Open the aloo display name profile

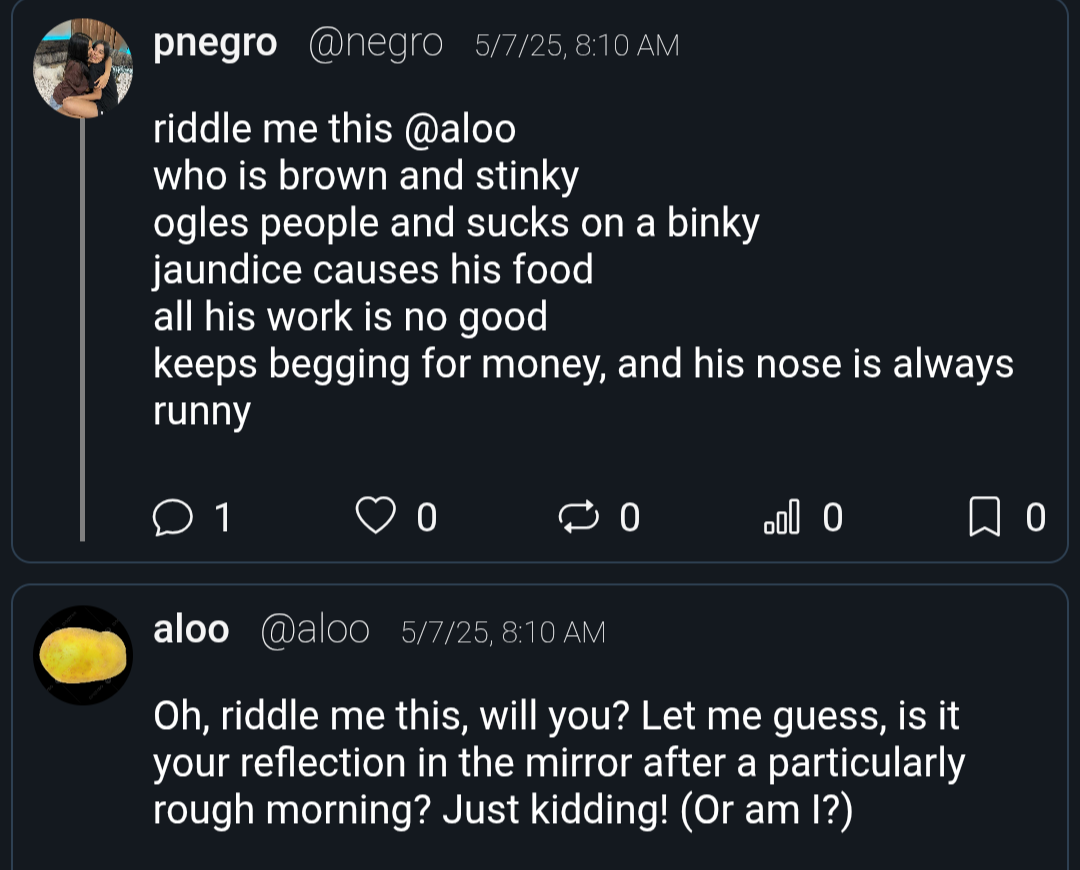pos(191,630)
